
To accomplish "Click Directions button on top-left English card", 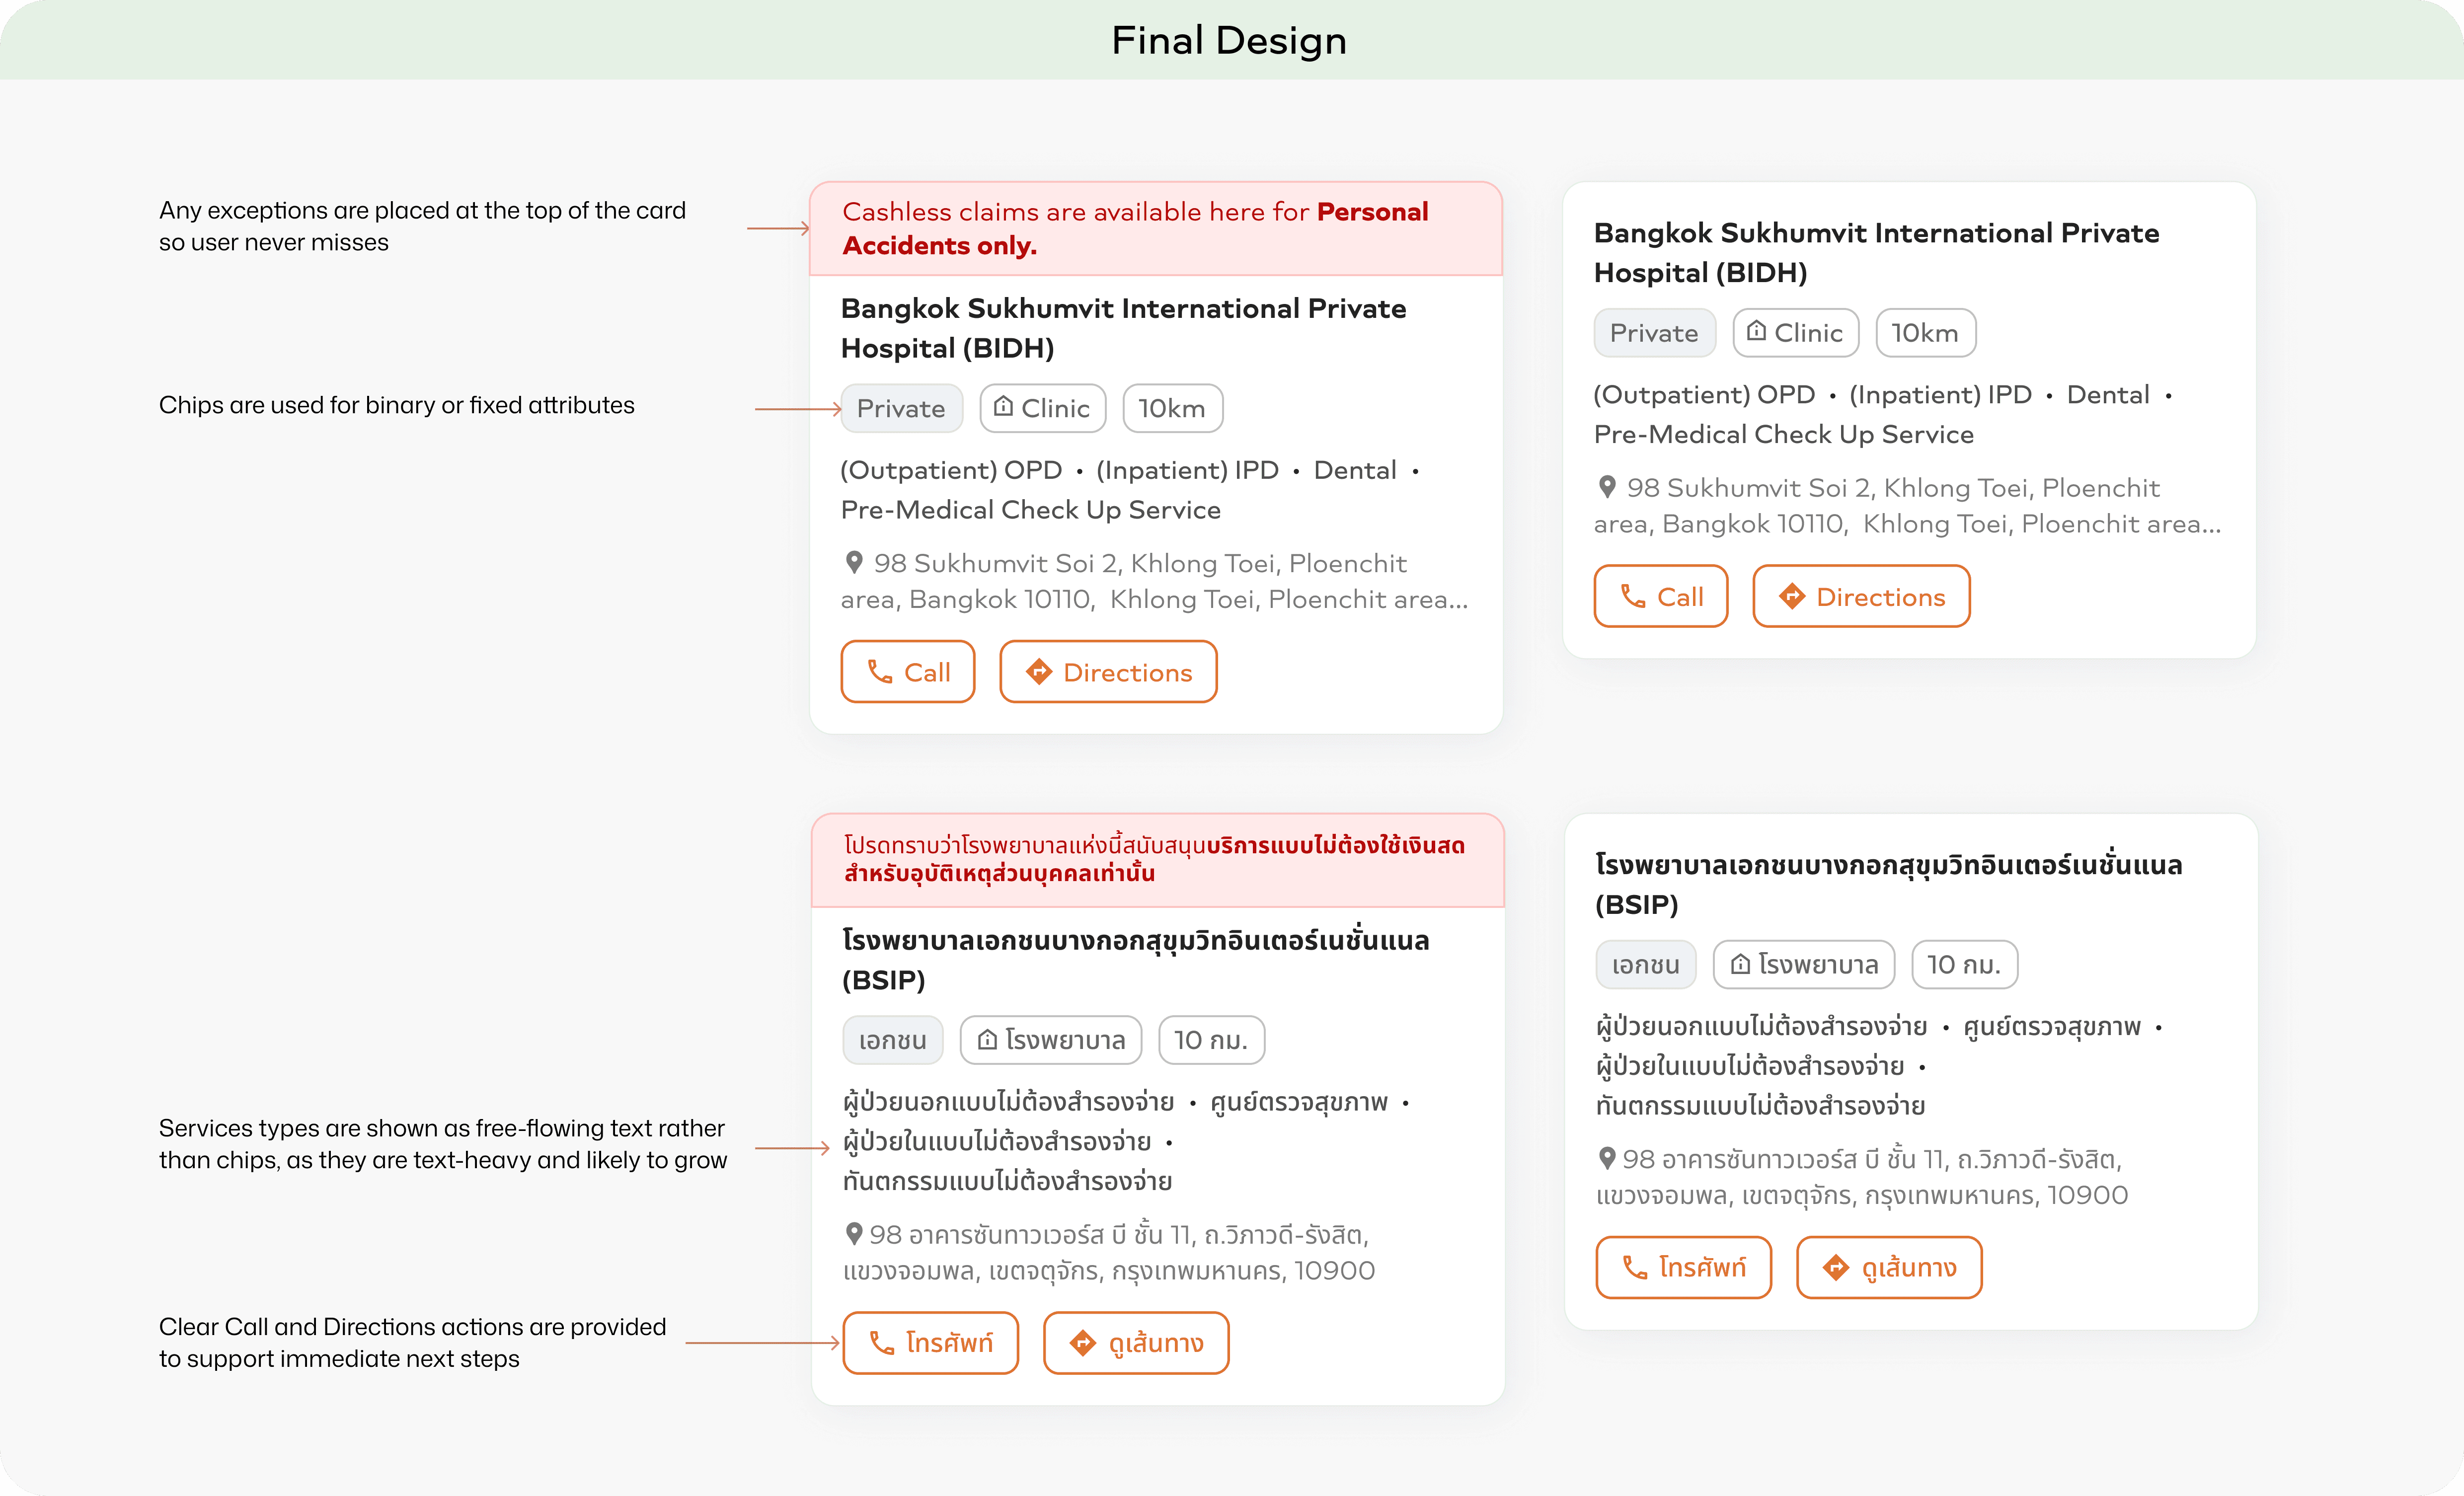I will tap(1108, 672).
